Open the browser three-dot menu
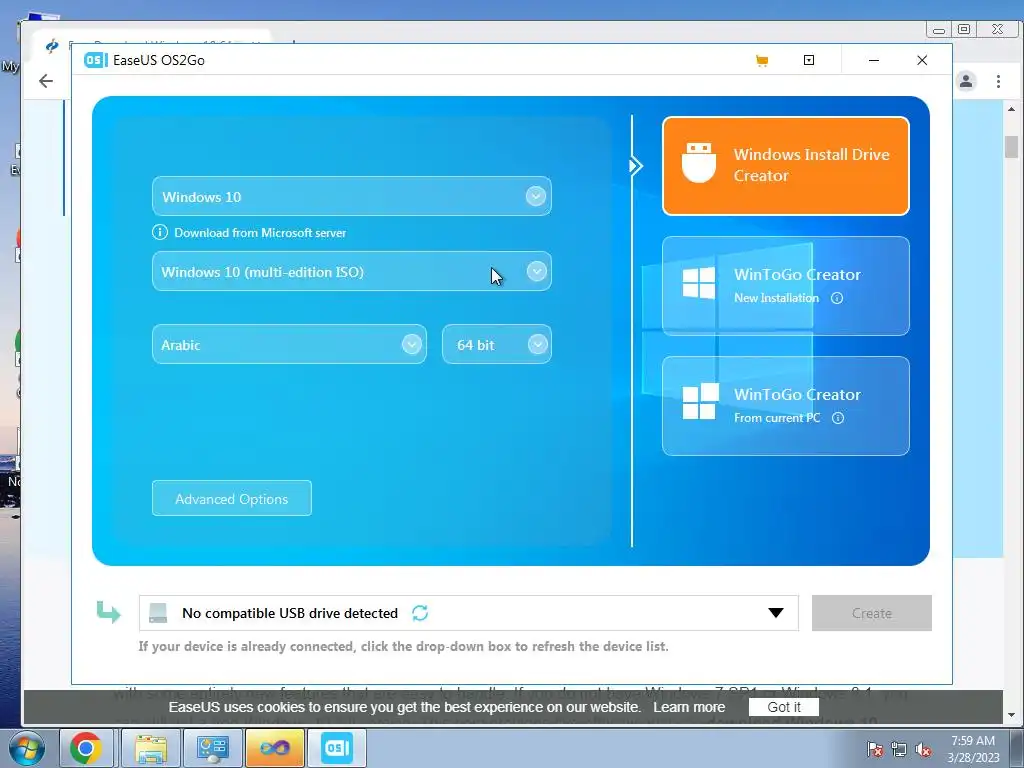 998,81
